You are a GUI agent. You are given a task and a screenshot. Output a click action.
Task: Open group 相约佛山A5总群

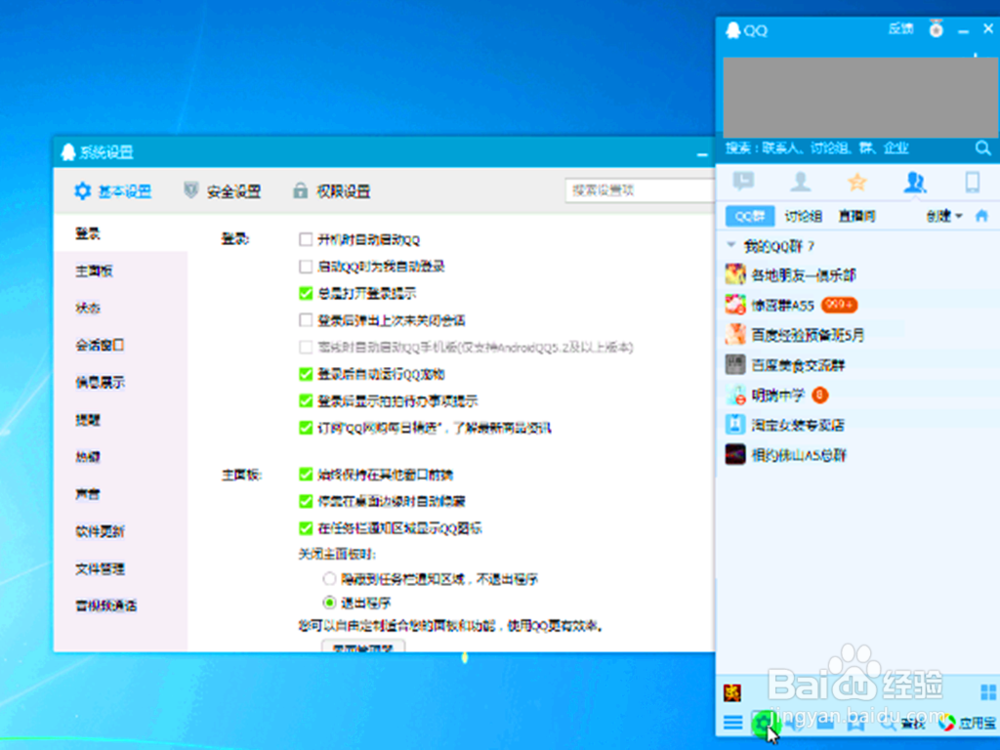[x=858, y=455]
